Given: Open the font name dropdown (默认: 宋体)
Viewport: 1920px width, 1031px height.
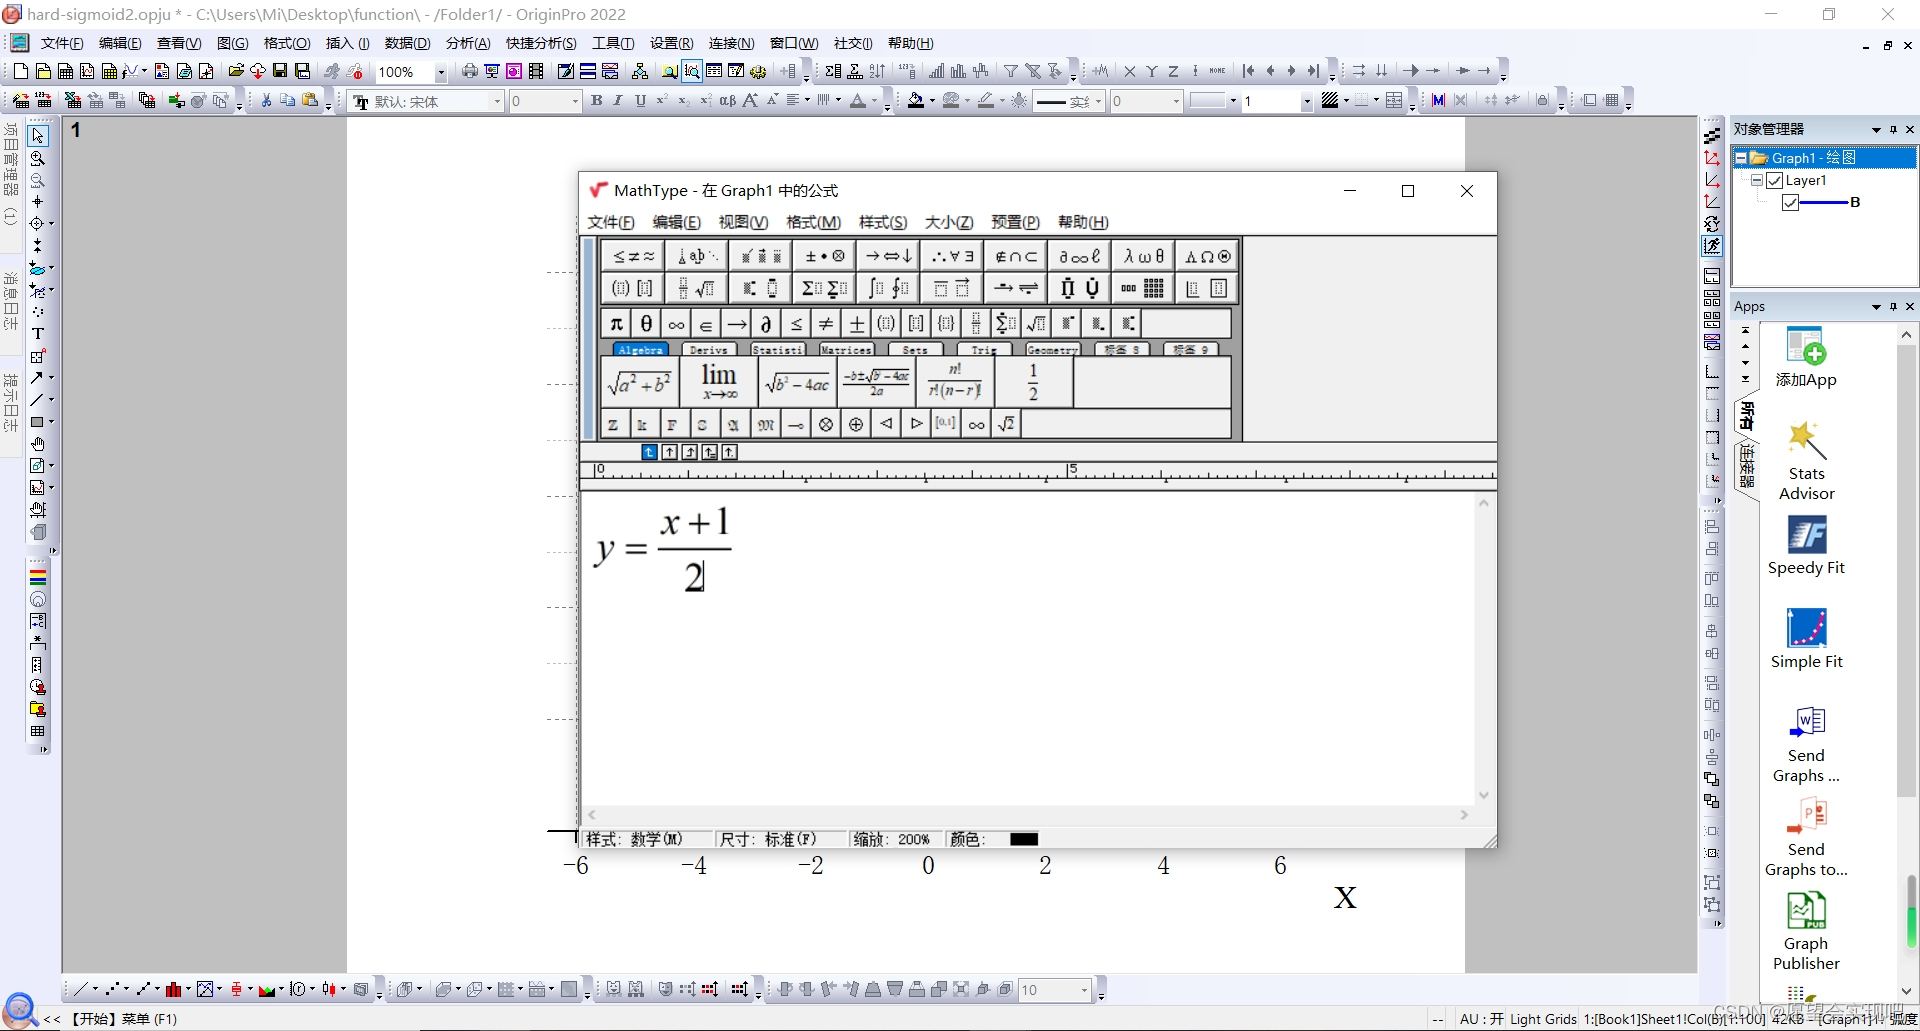Looking at the screenshot, I should 497,101.
